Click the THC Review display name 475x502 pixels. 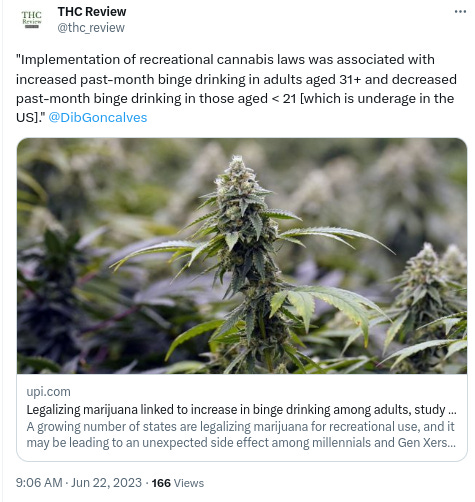(92, 12)
